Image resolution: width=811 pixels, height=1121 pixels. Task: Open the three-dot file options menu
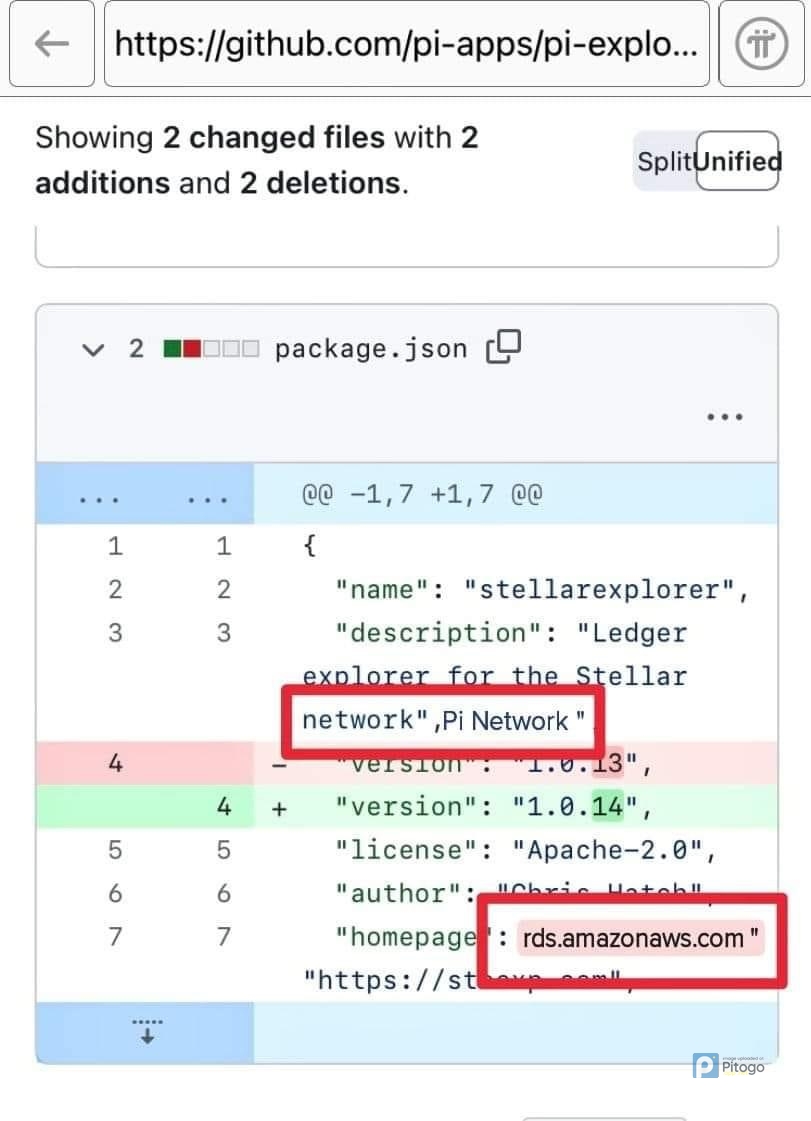[x=724, y=417]
